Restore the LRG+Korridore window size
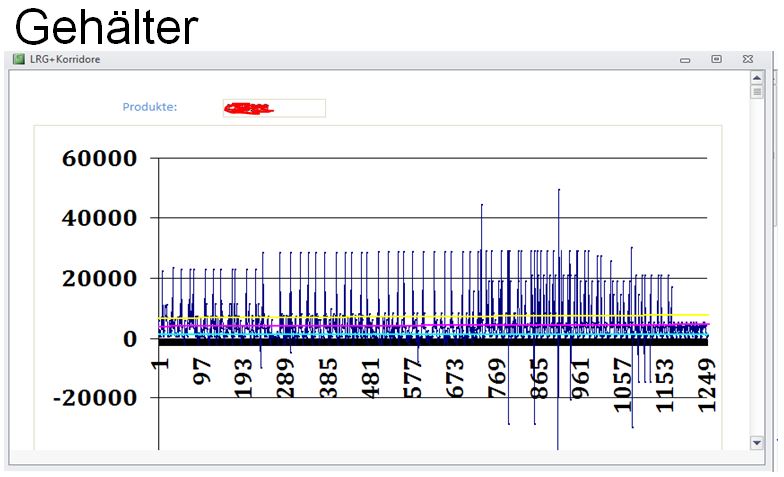784x477 pixels. [716, 60]
